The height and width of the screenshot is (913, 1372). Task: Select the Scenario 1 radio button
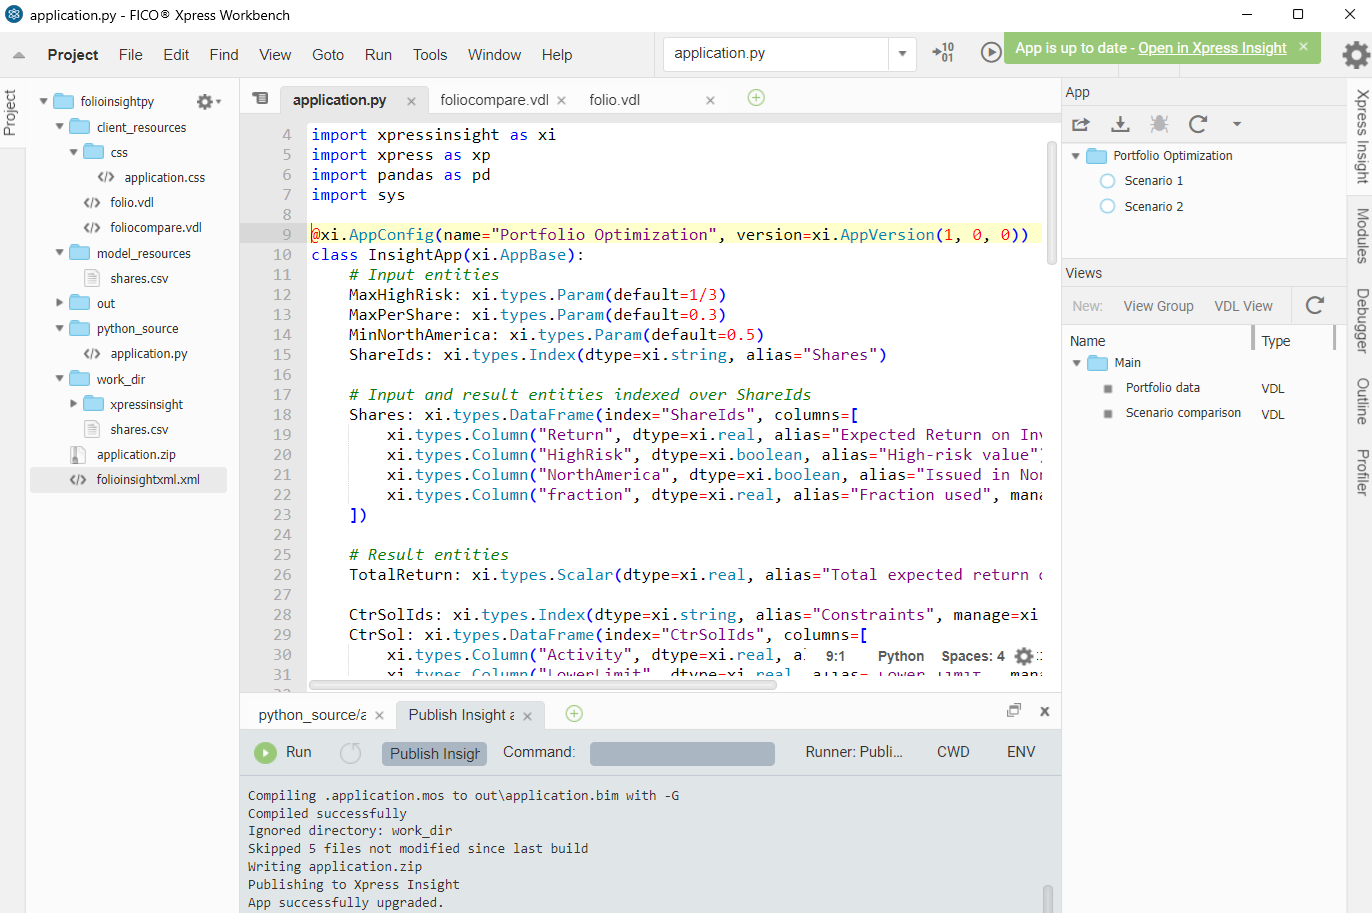(1107, 181)
